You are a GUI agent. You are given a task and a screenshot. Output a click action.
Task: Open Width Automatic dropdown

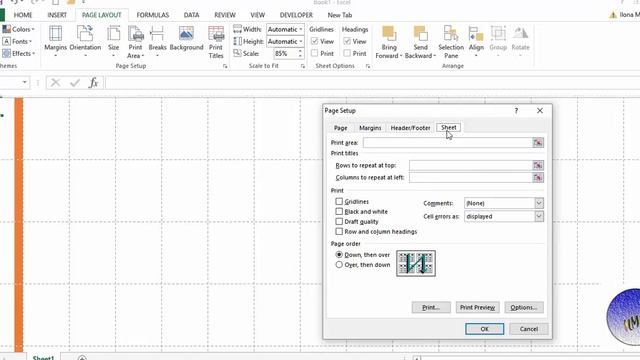(x=301, y=29)
